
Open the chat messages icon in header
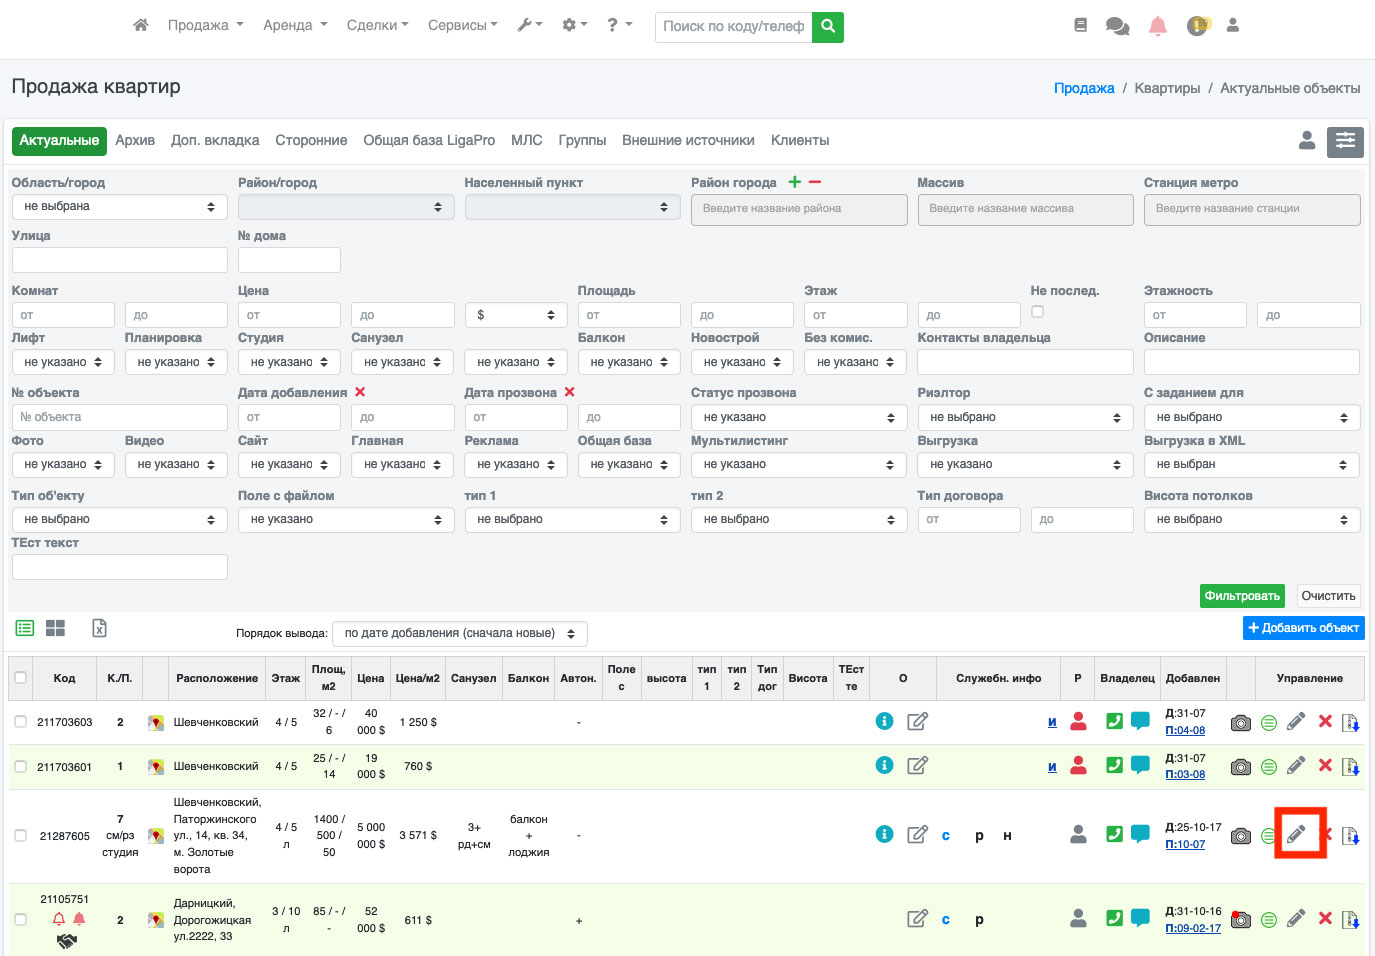click(x=1117, y=26)
